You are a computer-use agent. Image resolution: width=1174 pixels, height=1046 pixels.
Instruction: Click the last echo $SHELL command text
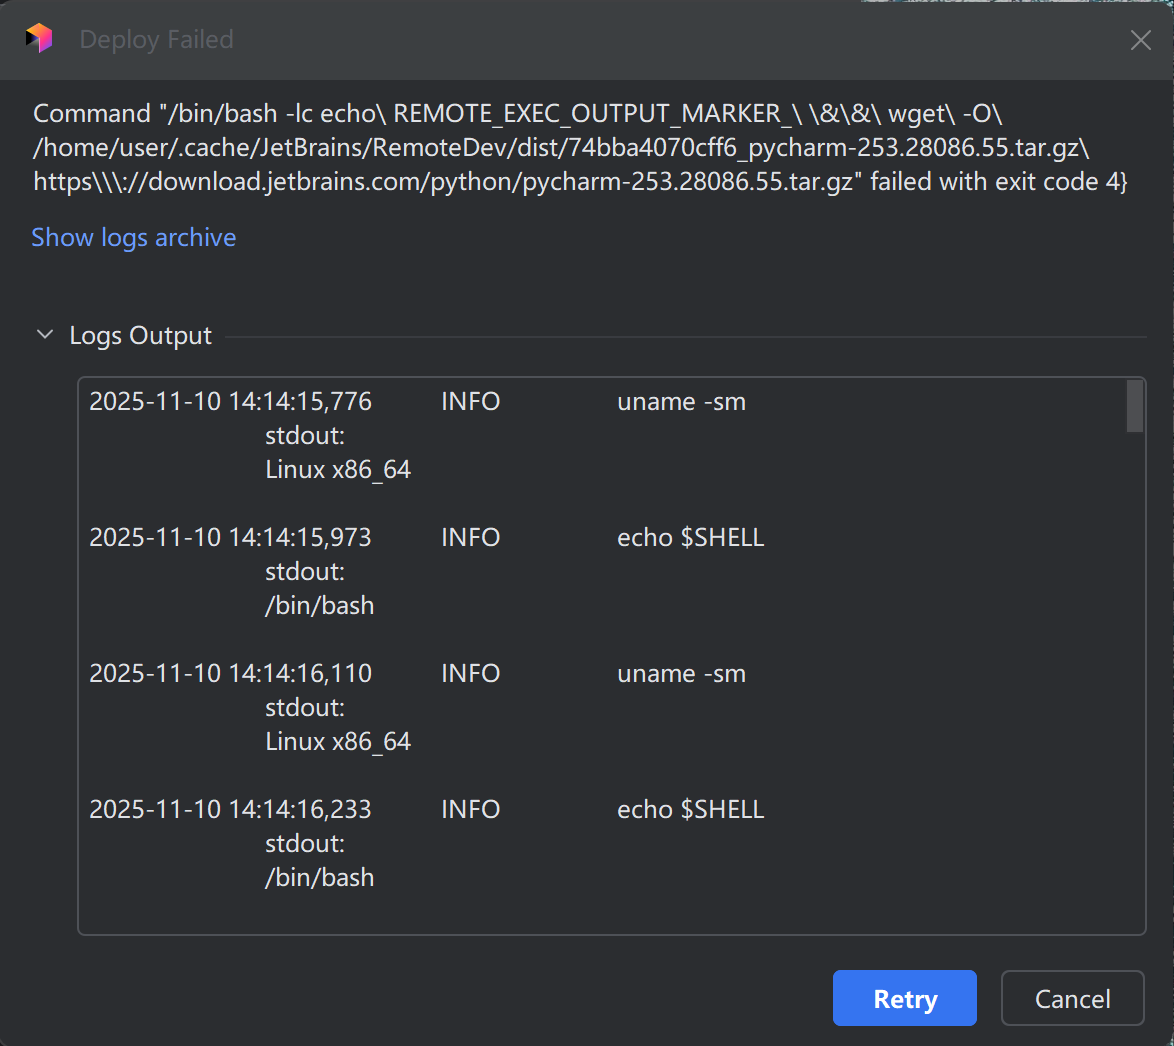(x=690, y=809)
